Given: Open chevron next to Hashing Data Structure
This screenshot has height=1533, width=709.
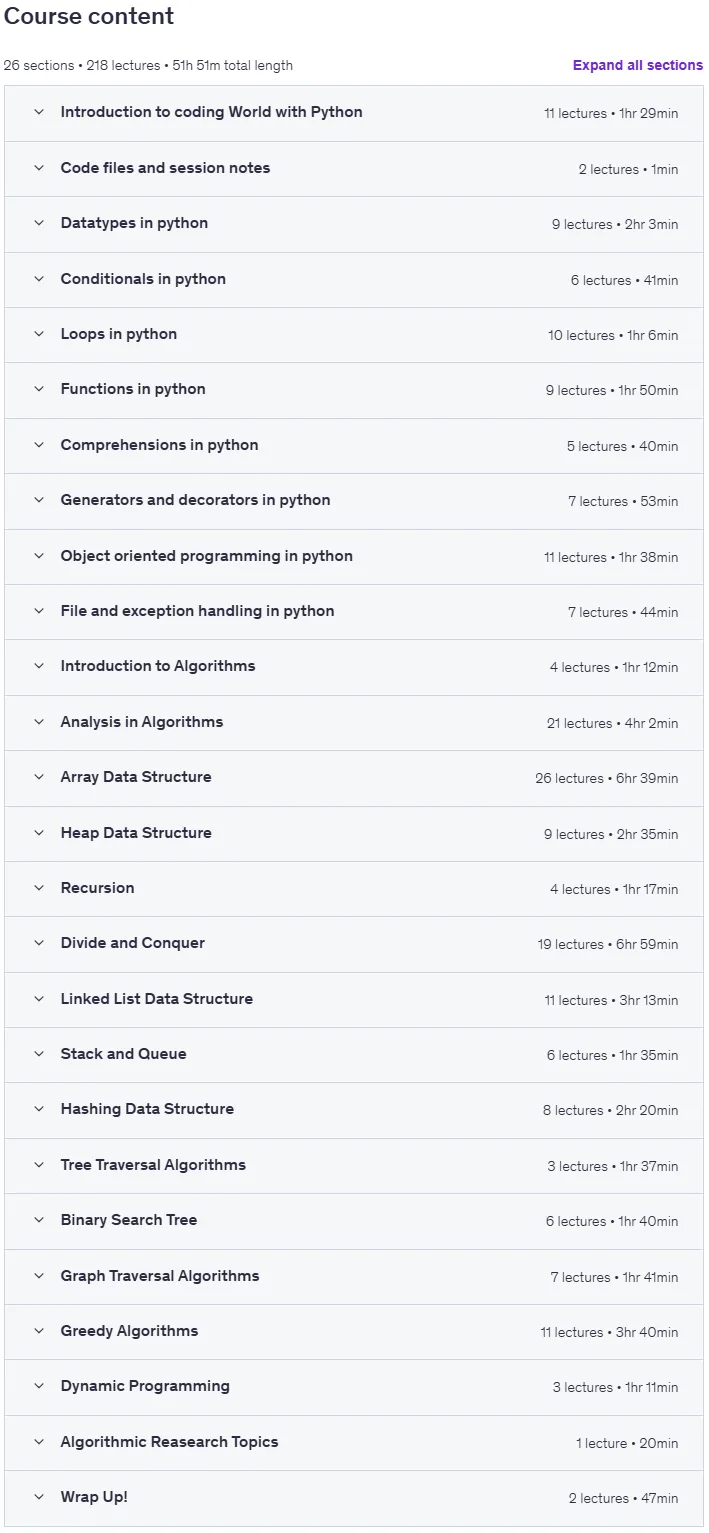Looking at the screenshot, I should click(39, 1108).
